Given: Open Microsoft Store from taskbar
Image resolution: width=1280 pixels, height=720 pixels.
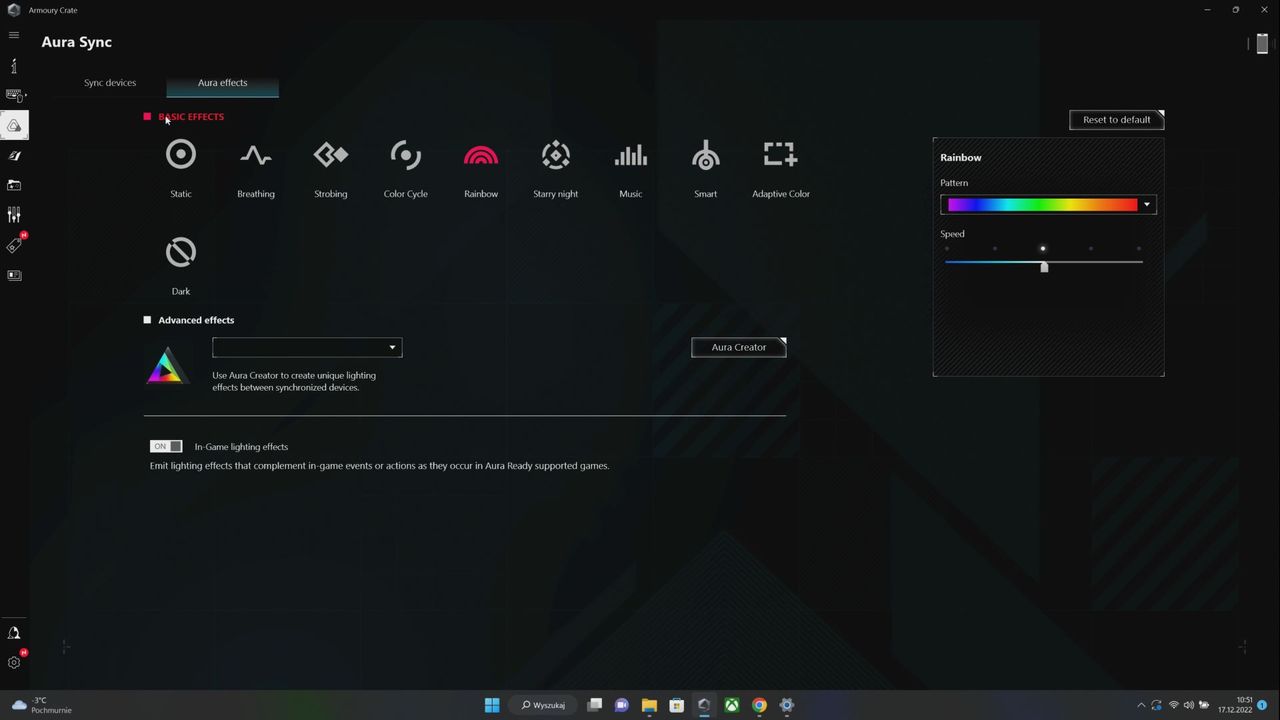Looking at the screenshot, I should click(677, 705).
